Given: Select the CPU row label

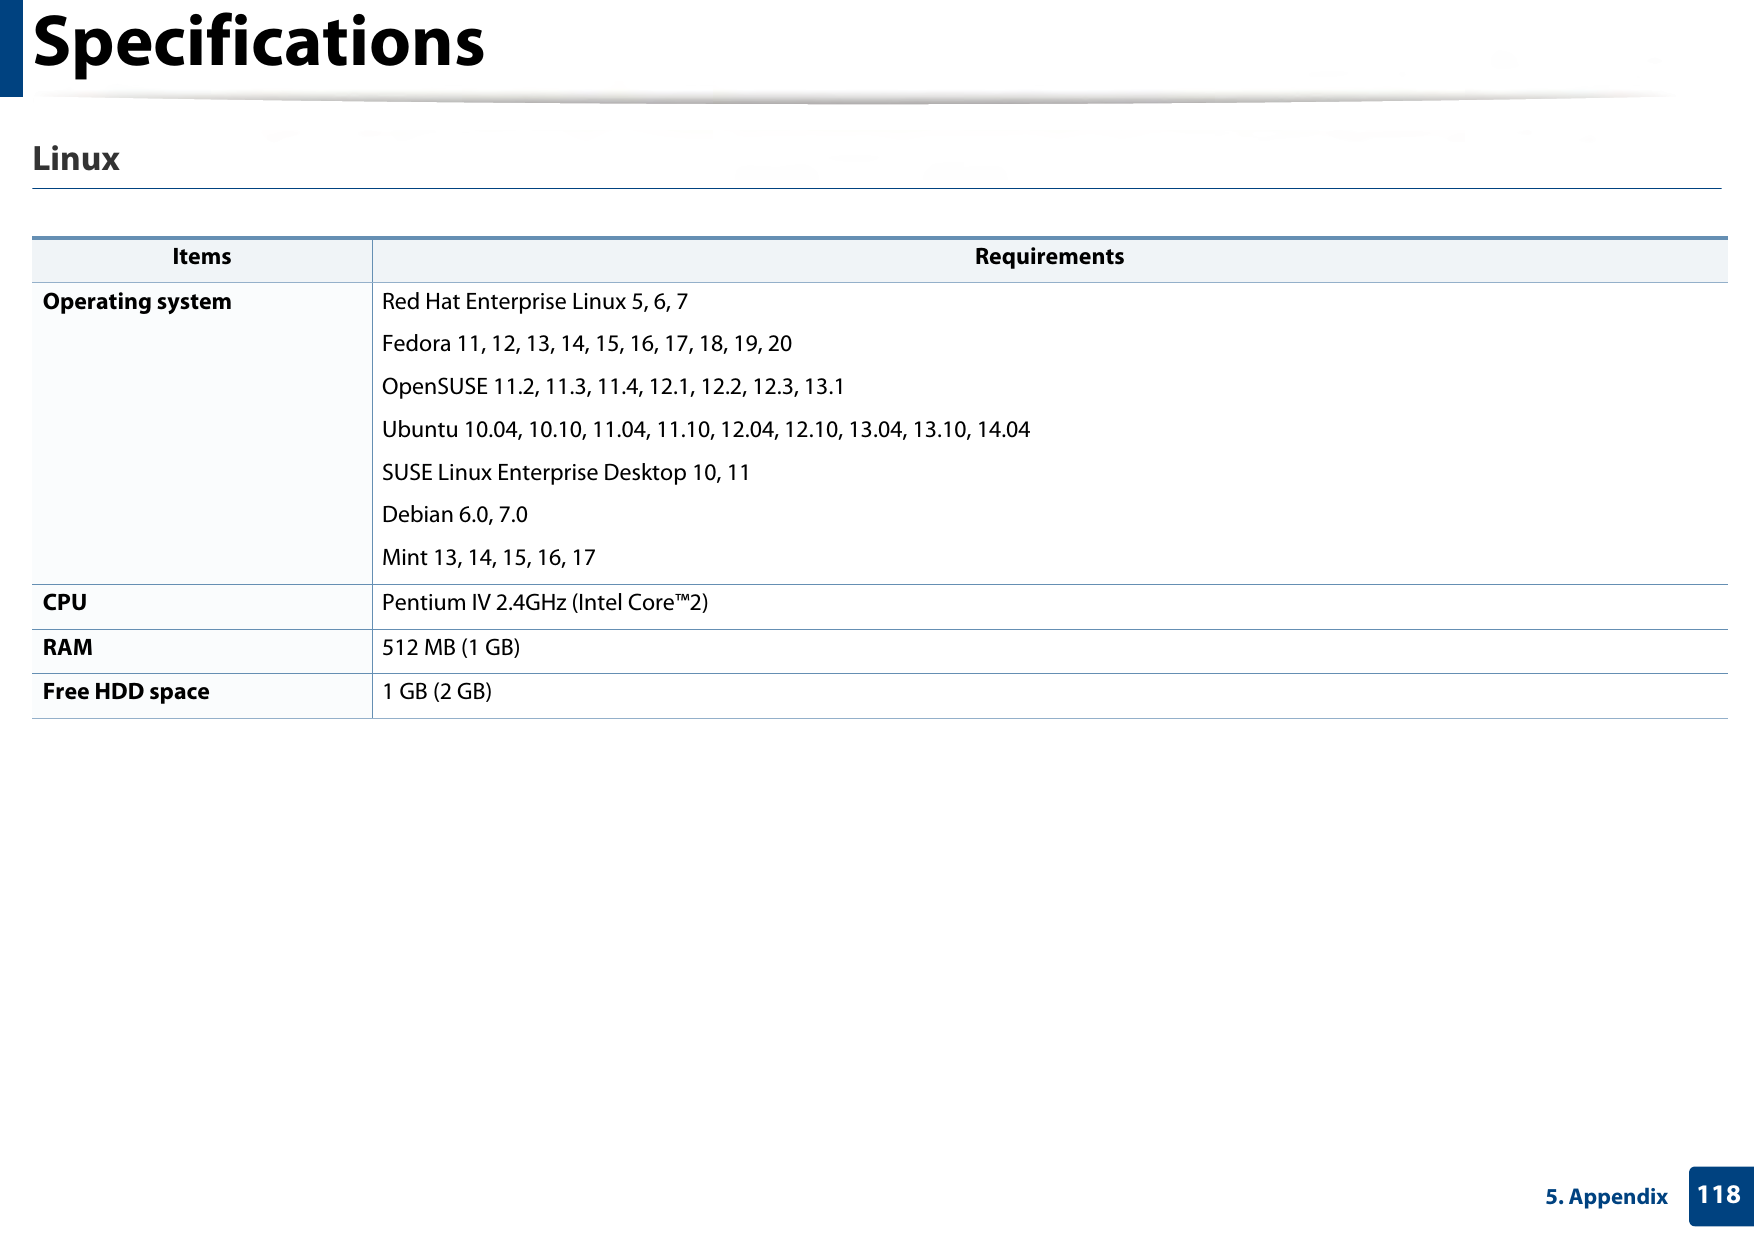Looking at the screenshot, I should coord(64,602).
